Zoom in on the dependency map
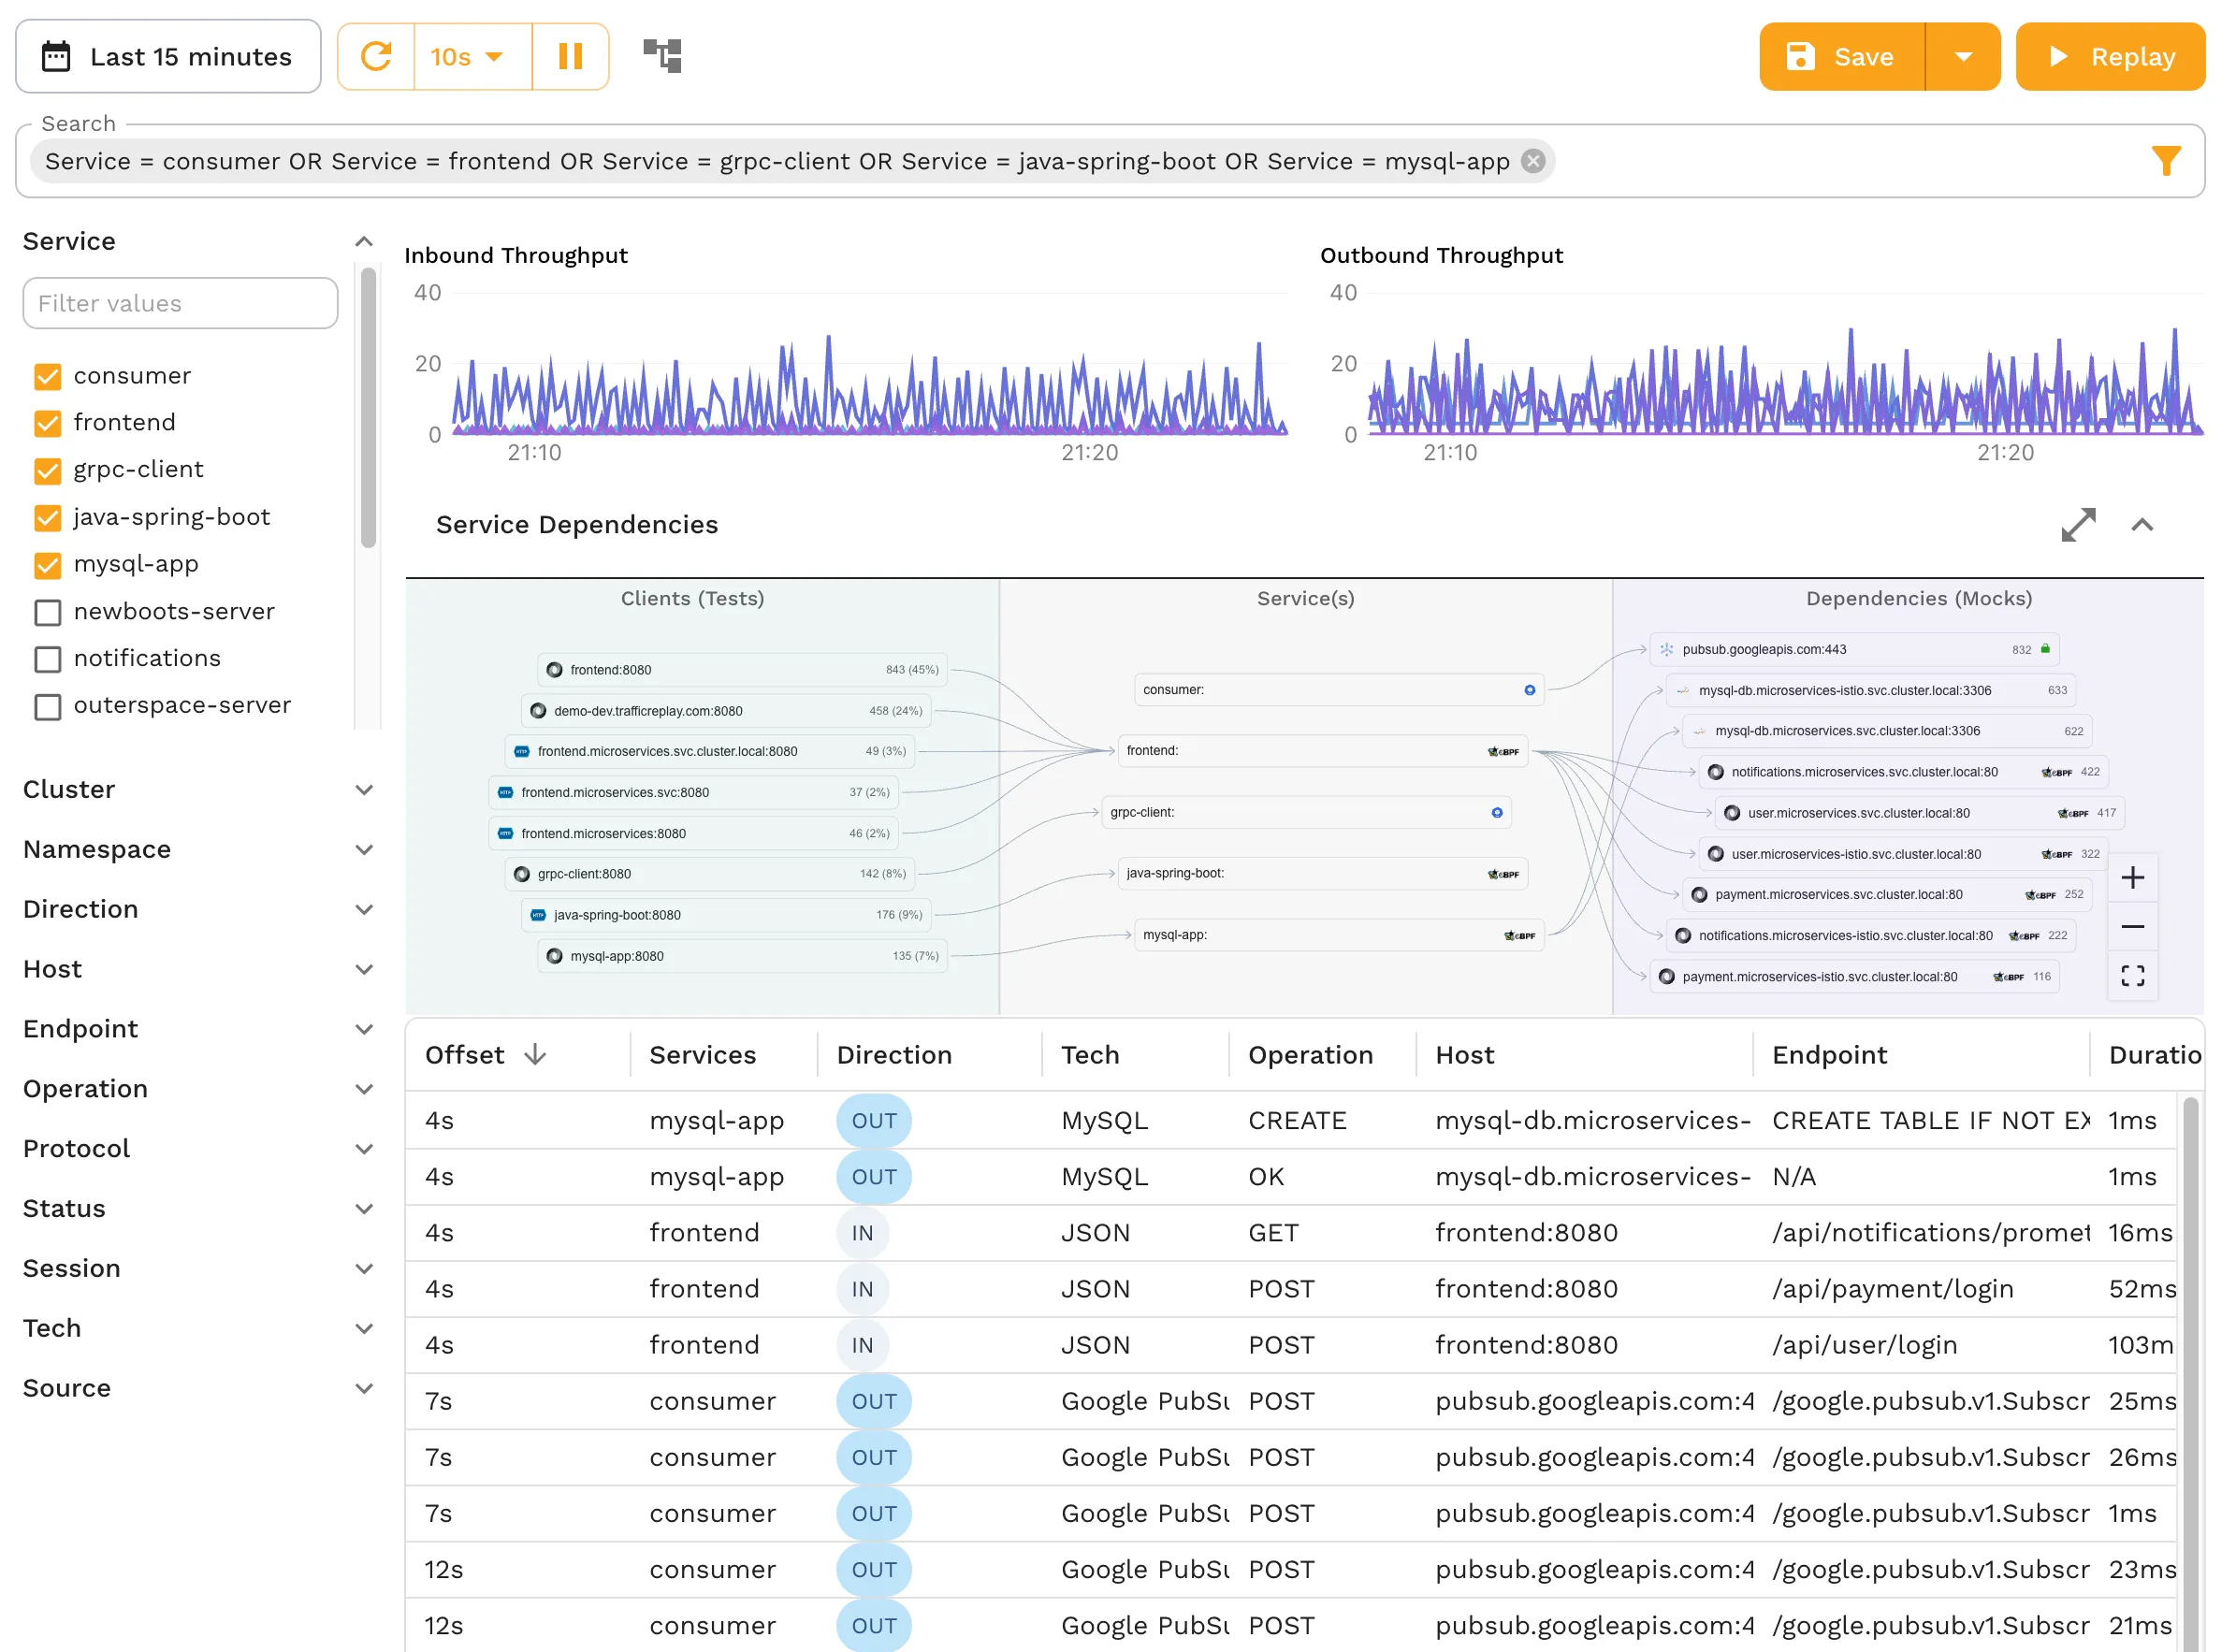The image size is (2236, 1652). coord(2133,878)
